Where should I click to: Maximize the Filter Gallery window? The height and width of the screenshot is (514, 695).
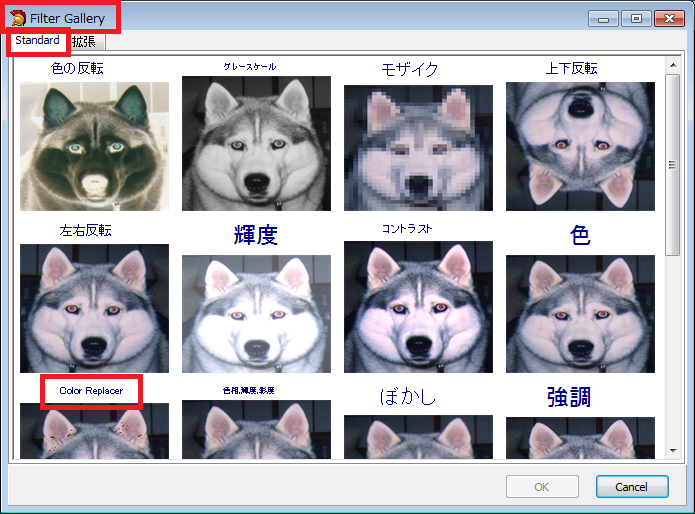click(x=636, y=19)
